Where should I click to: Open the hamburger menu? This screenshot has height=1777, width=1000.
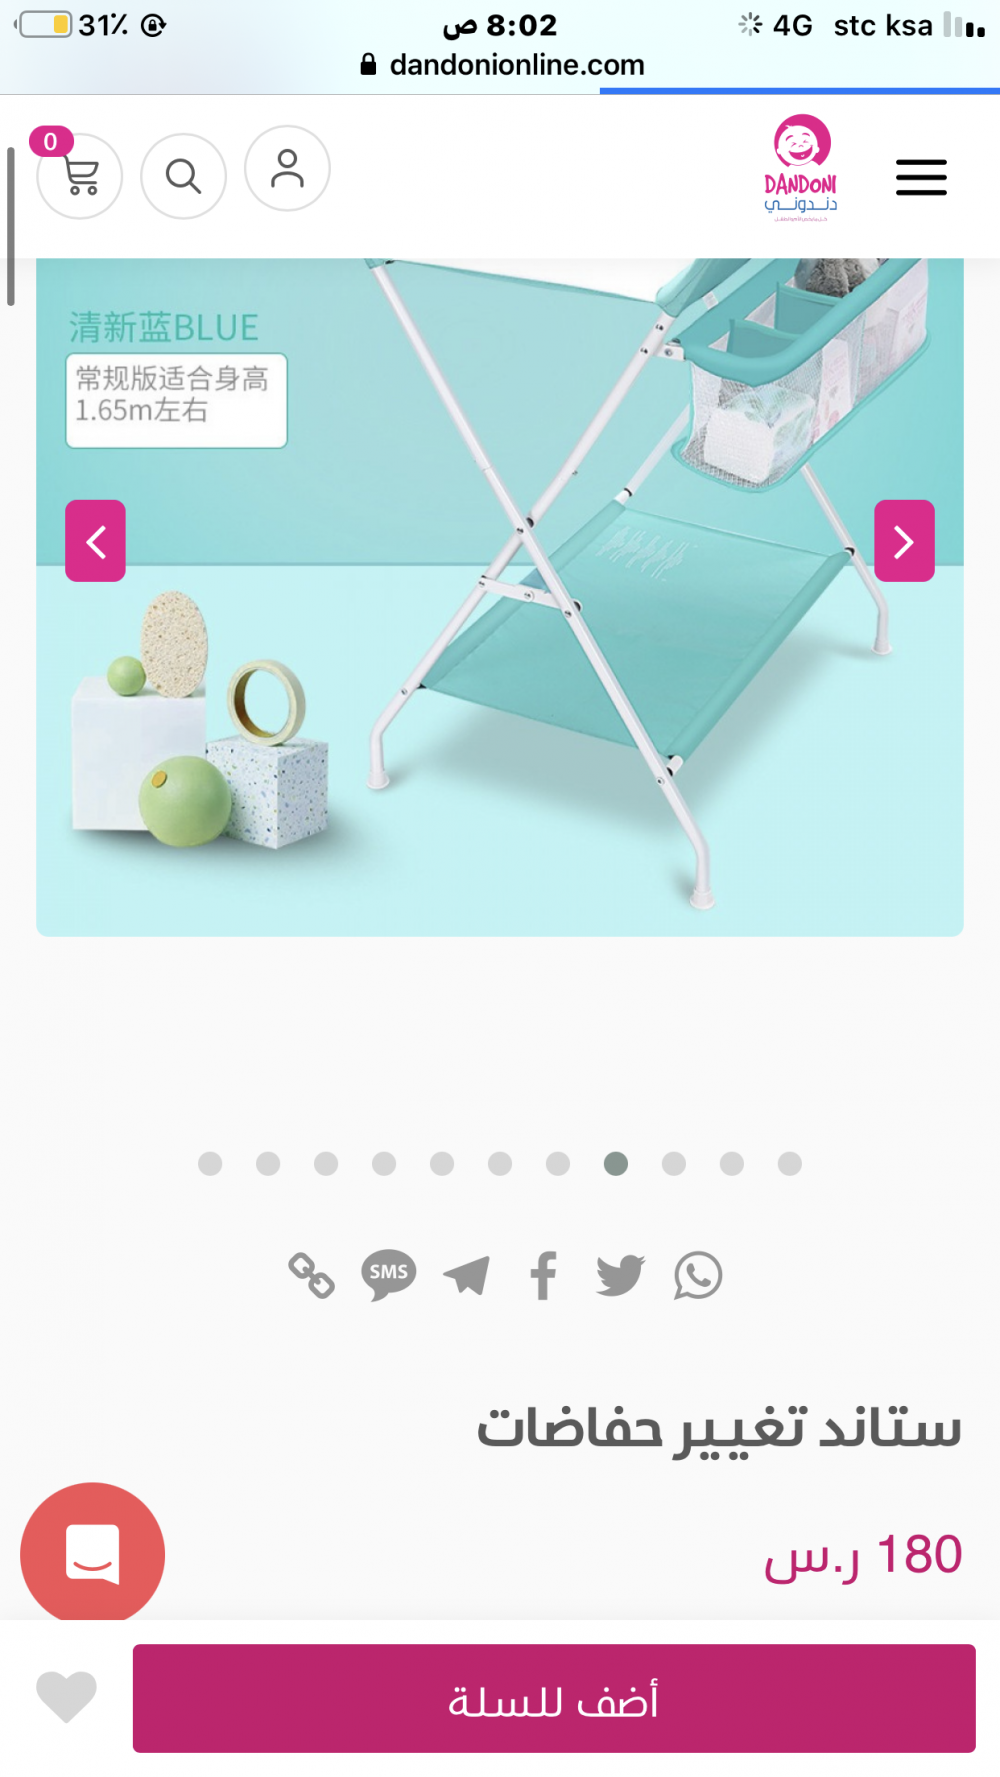(x=921, y=177)
